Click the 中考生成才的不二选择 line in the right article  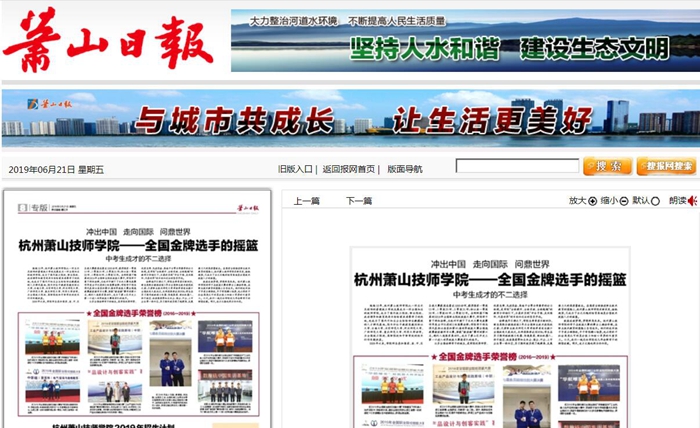coord(490,295)
